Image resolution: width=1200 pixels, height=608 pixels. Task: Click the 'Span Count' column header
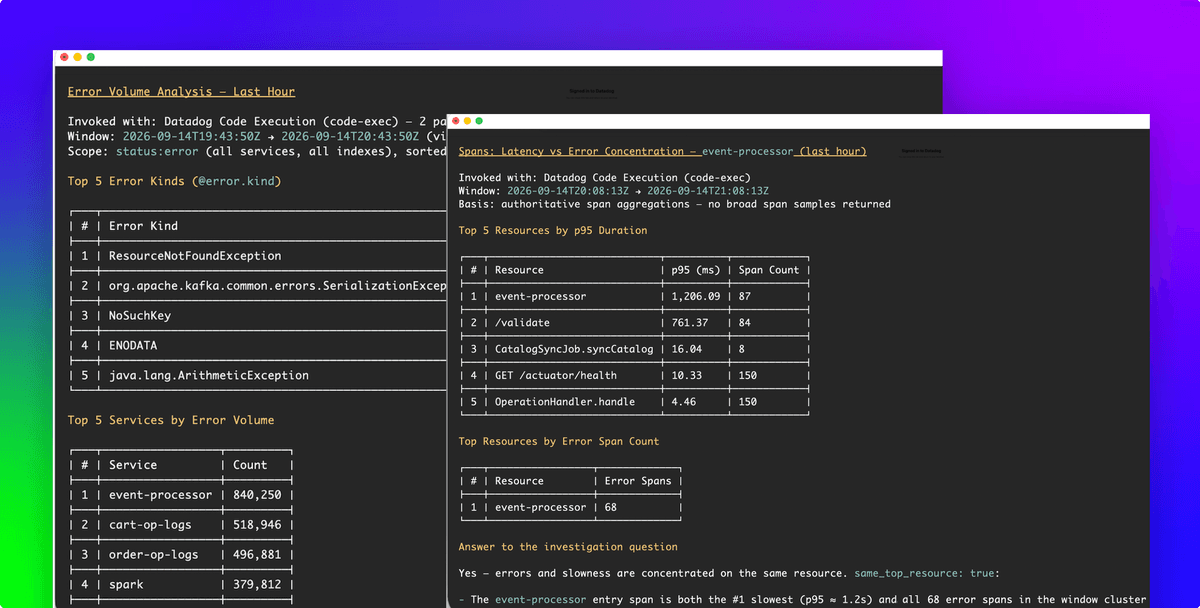click(769, 270)
